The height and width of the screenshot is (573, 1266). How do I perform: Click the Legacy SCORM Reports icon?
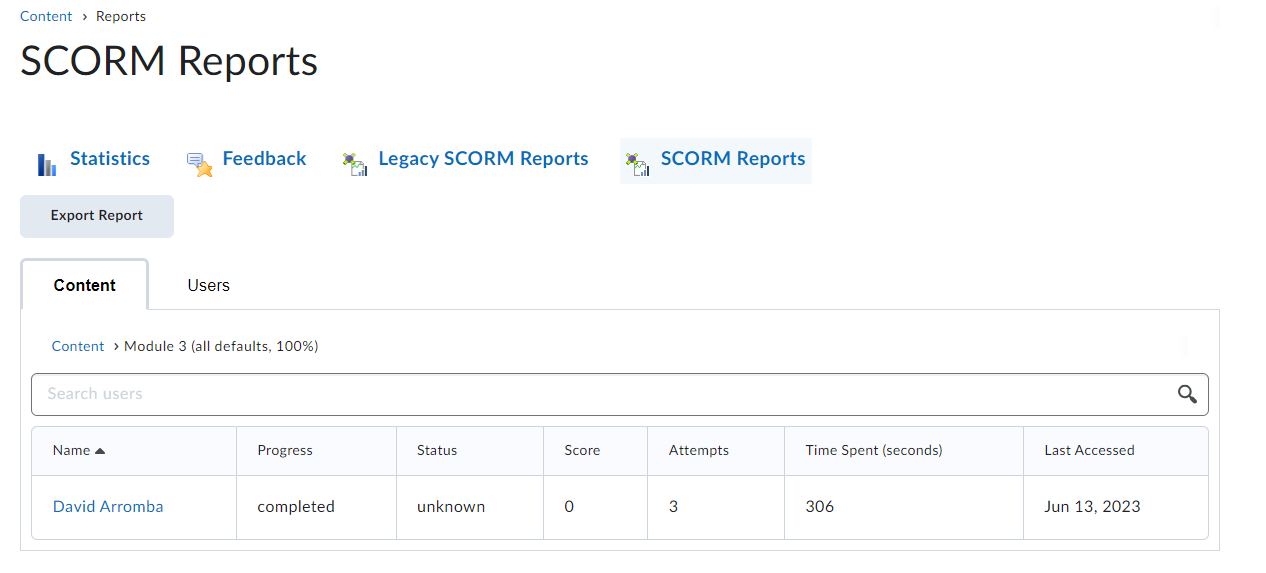click(355, 164)
